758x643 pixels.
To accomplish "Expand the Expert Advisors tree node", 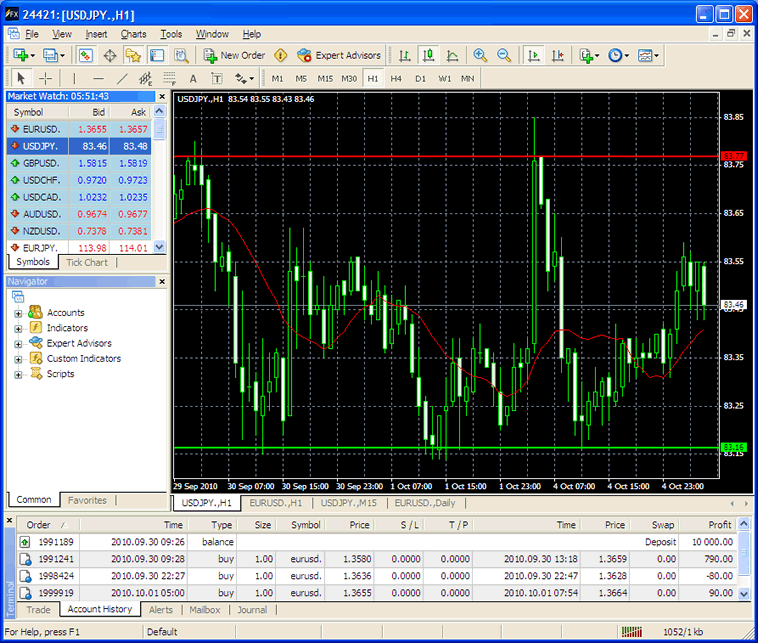I will [x=18, y=344].
